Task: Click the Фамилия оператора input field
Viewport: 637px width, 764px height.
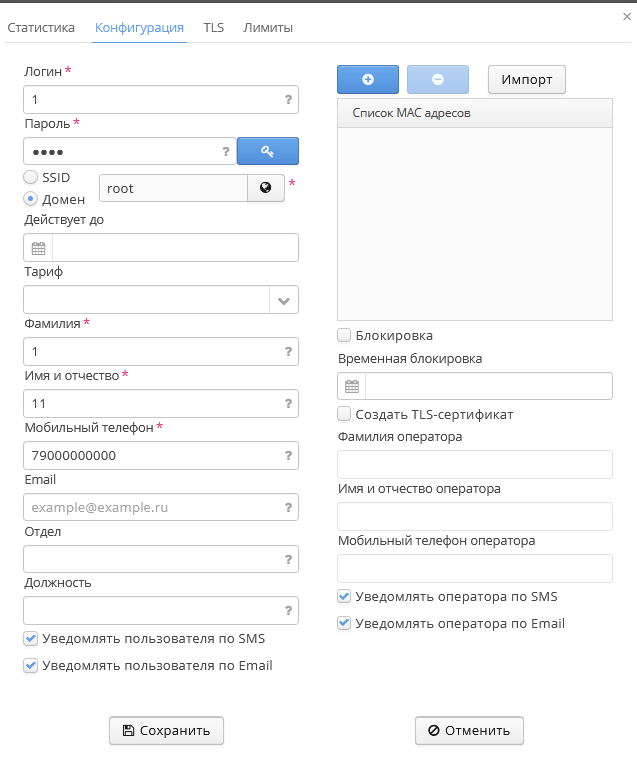Action: click(x=475, y=465)
